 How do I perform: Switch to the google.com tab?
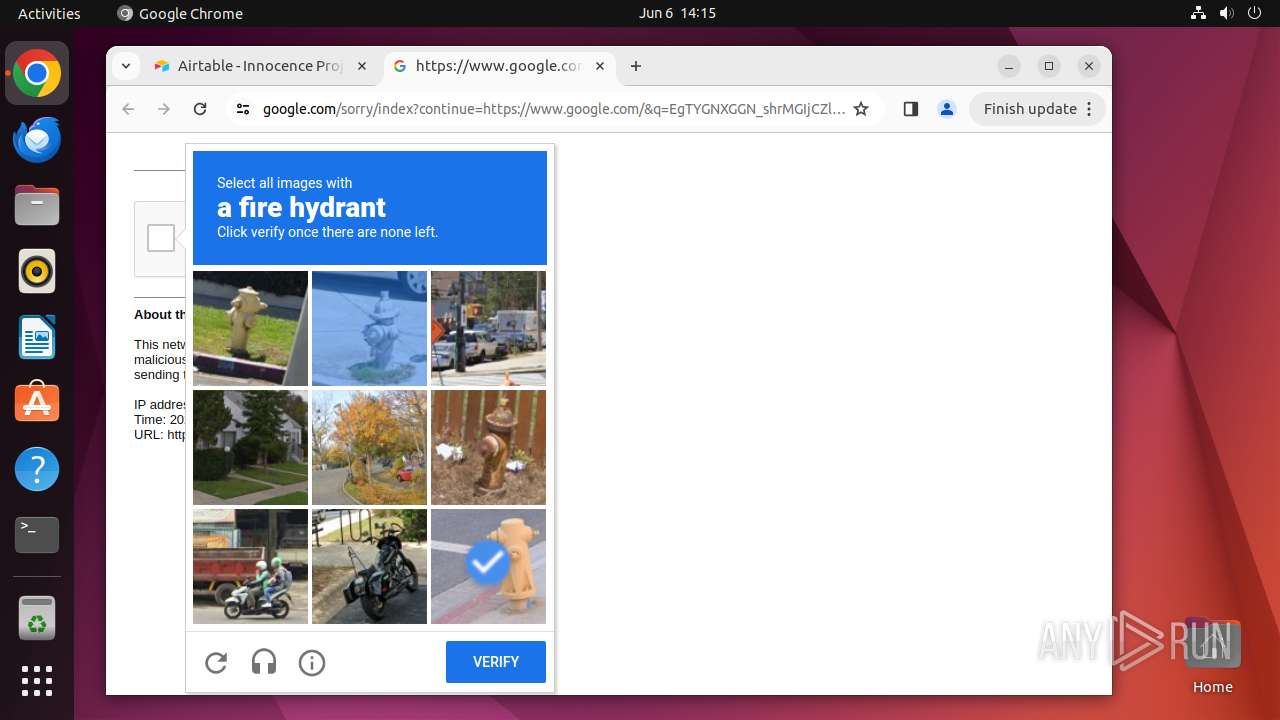coord(498,66)
